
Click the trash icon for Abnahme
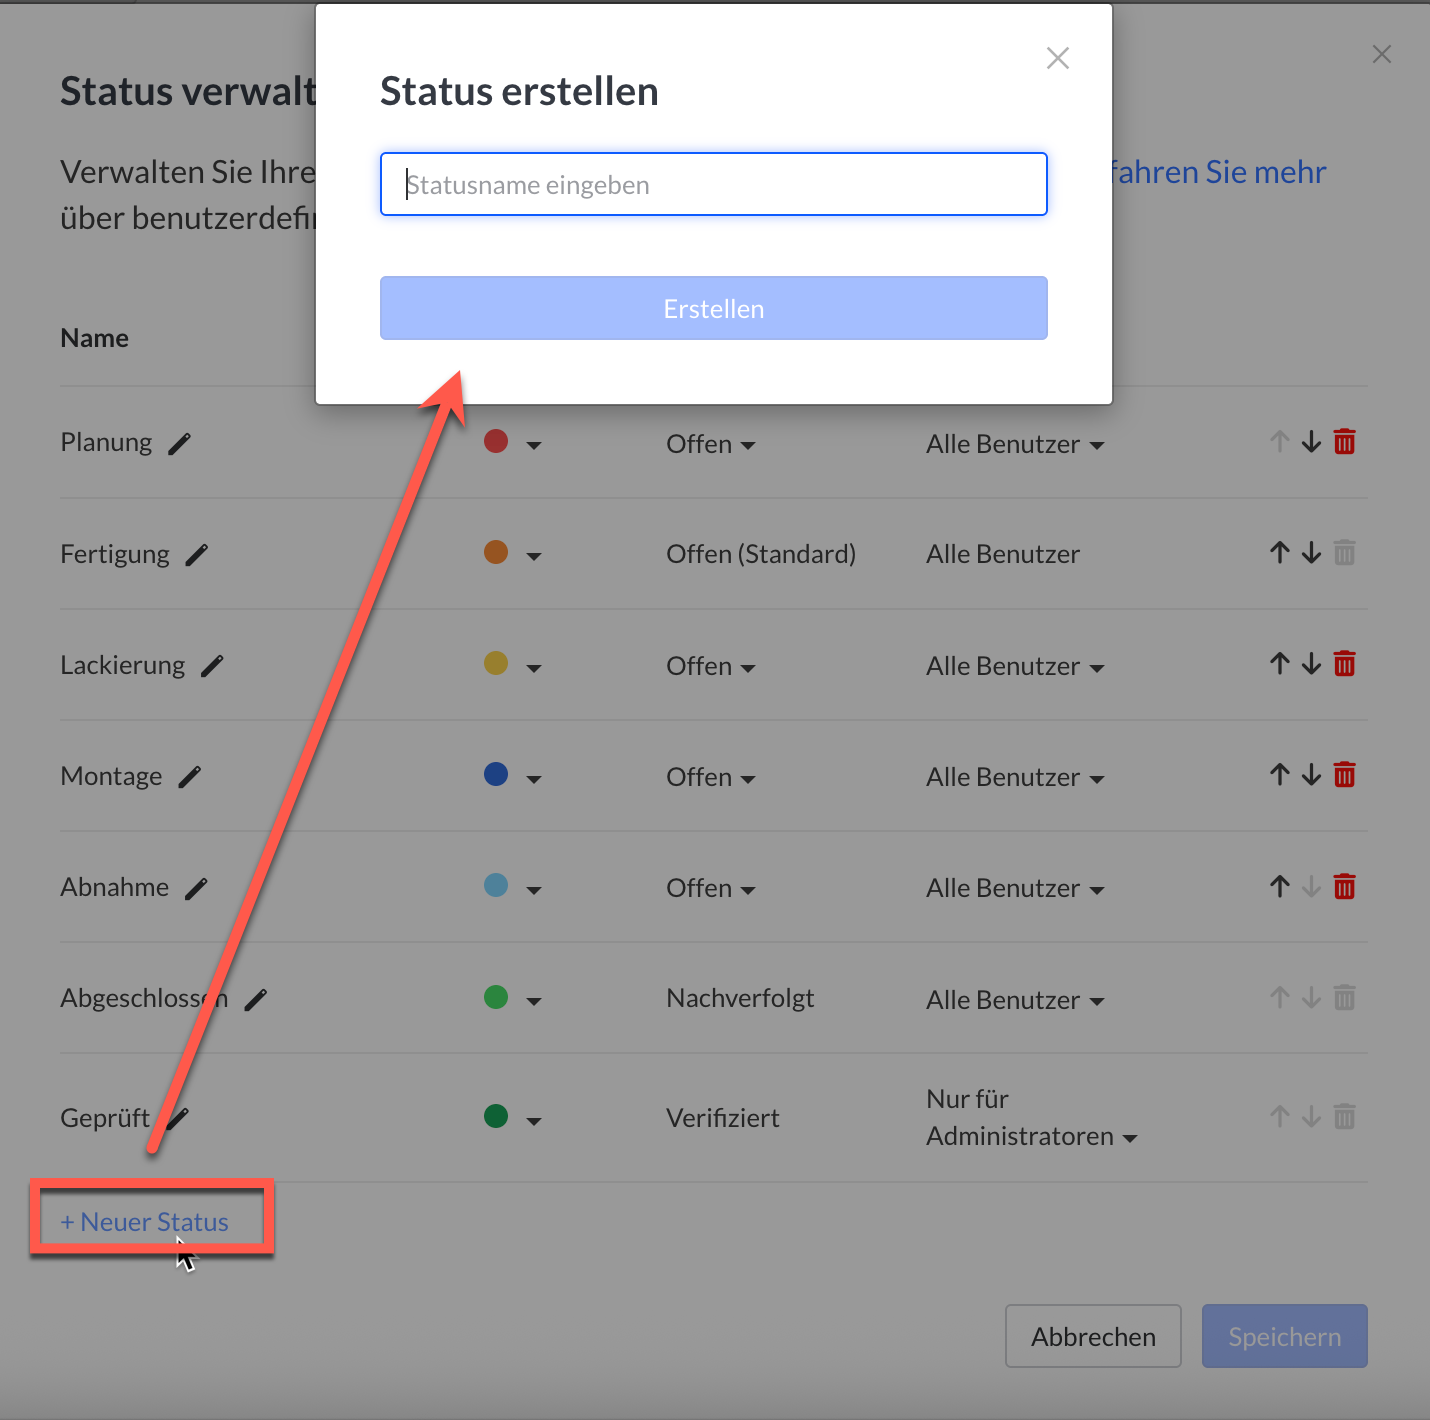1344,887
